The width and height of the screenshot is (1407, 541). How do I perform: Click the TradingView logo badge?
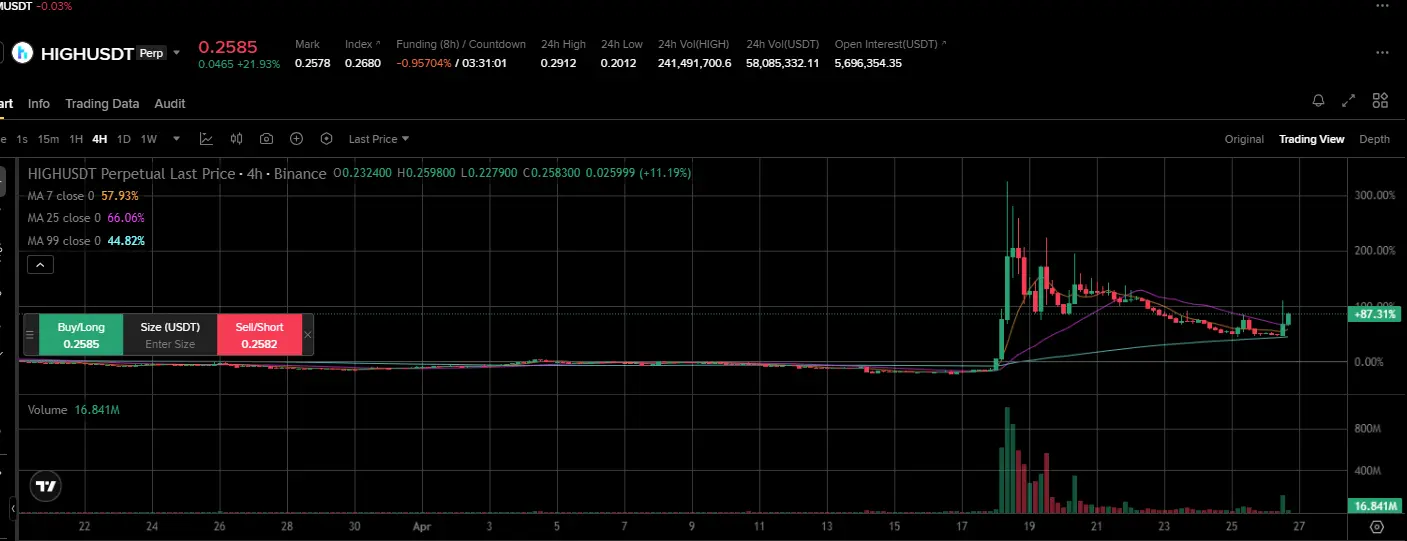pyautogui.click(x=46, y=486)
